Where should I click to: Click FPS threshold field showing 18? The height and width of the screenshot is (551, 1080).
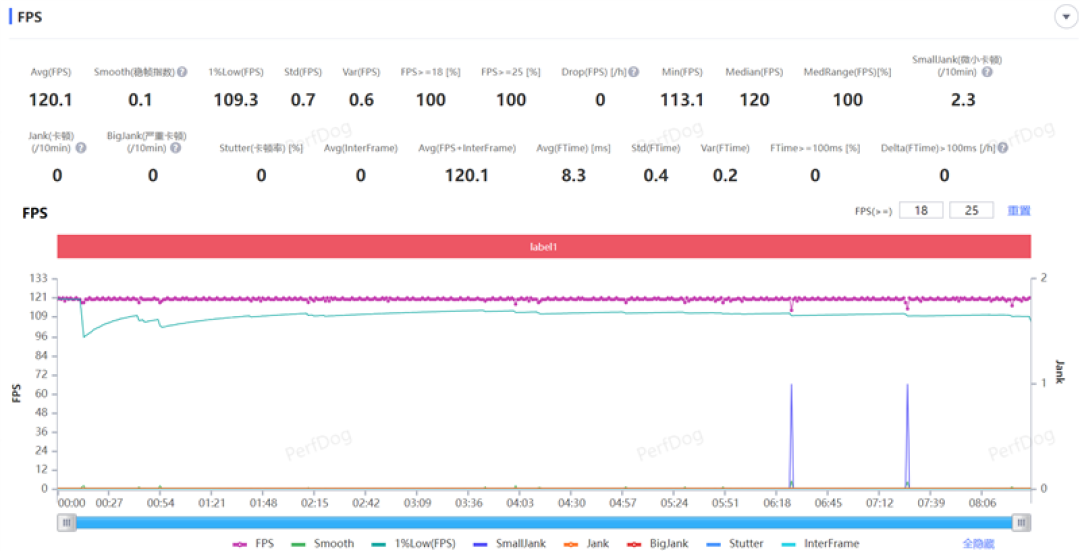(x=921, y=210)
